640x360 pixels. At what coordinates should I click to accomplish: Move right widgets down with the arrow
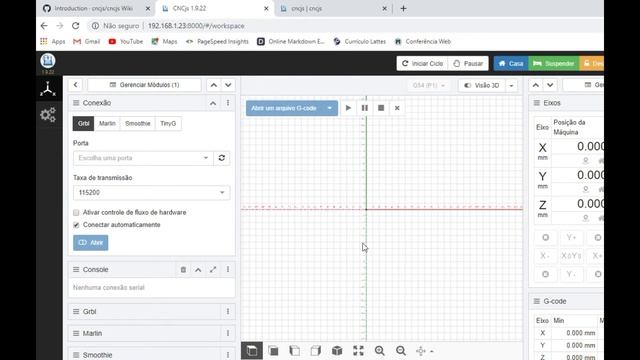[x=550, y=85]
